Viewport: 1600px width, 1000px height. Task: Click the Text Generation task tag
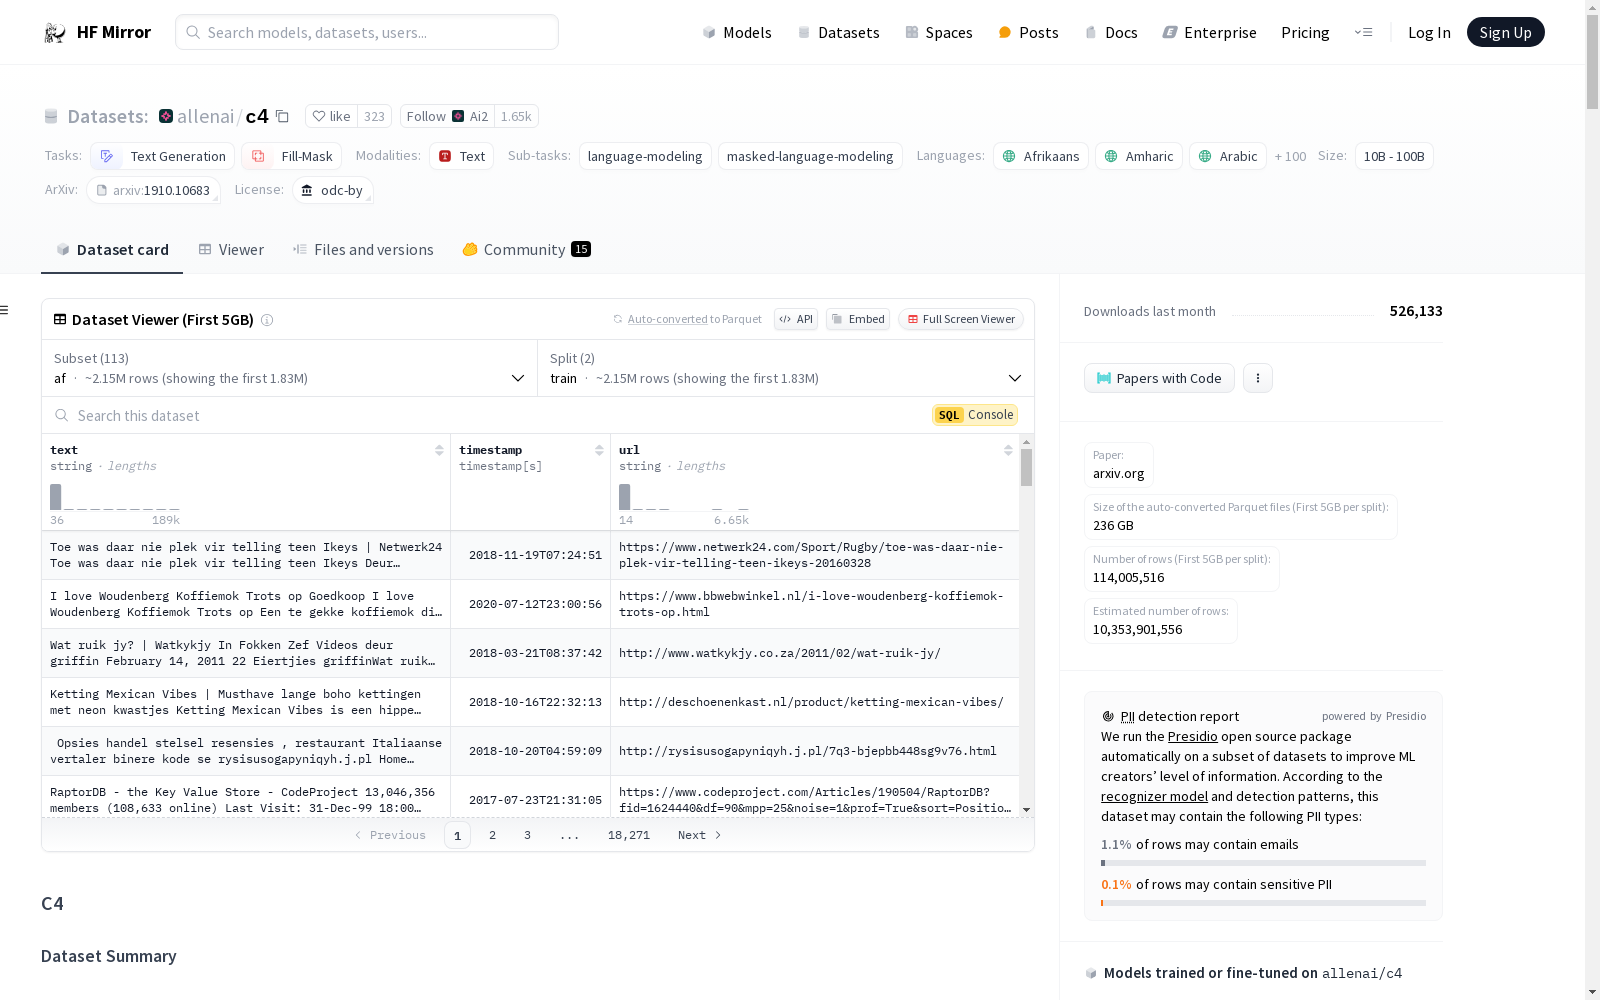pyautogui.click(x=163, y=156)
